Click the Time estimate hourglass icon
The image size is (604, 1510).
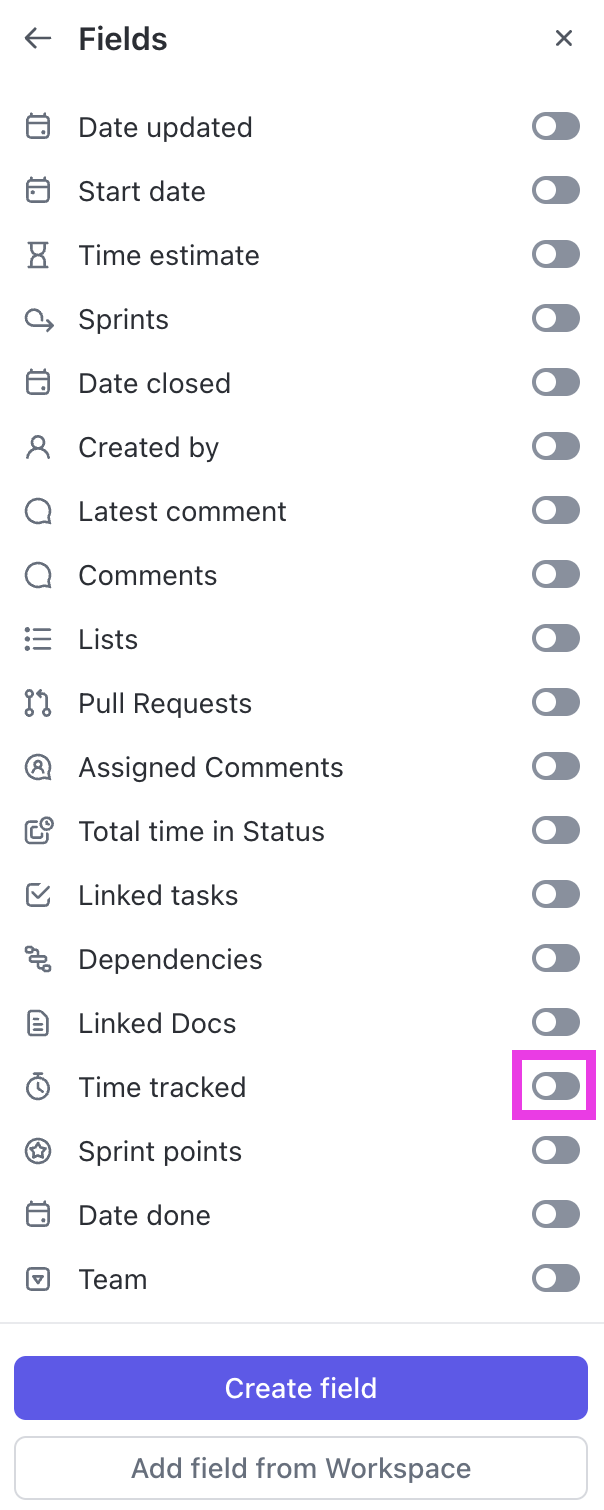pos(37,255)
